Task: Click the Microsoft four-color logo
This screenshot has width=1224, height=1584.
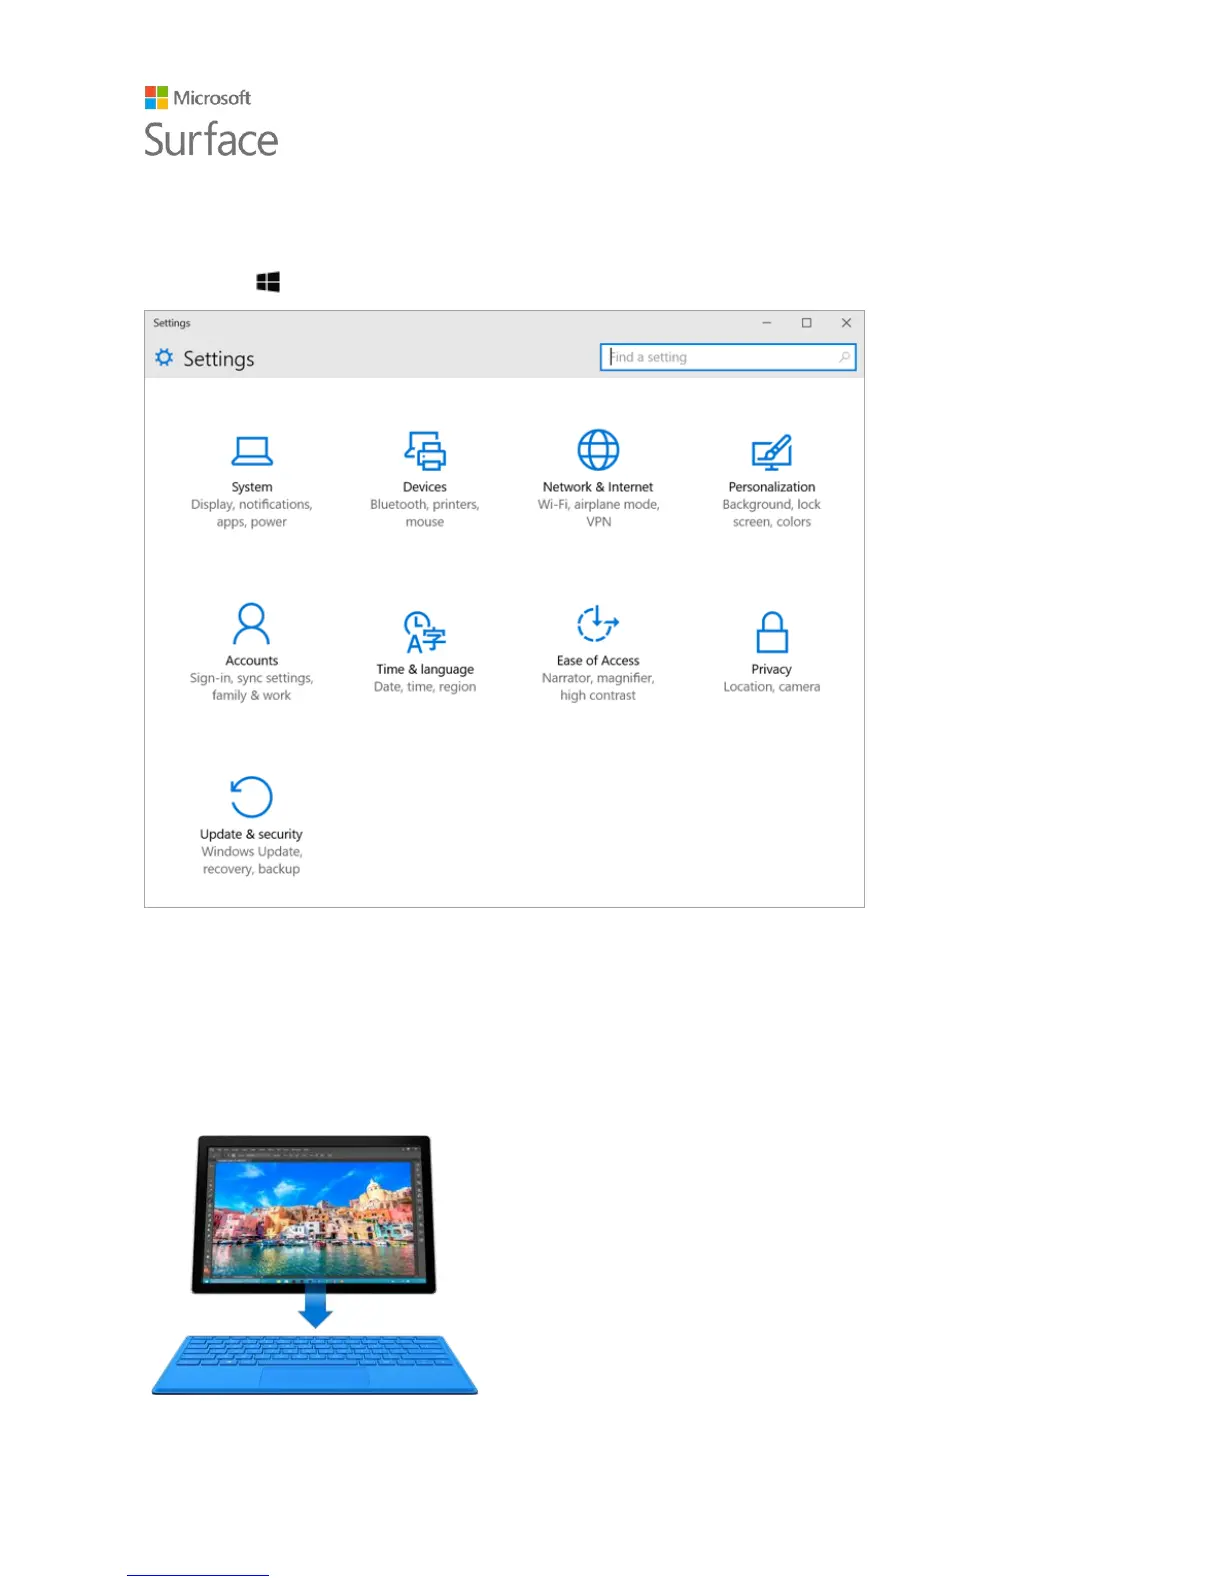Action: coord(156,97)
